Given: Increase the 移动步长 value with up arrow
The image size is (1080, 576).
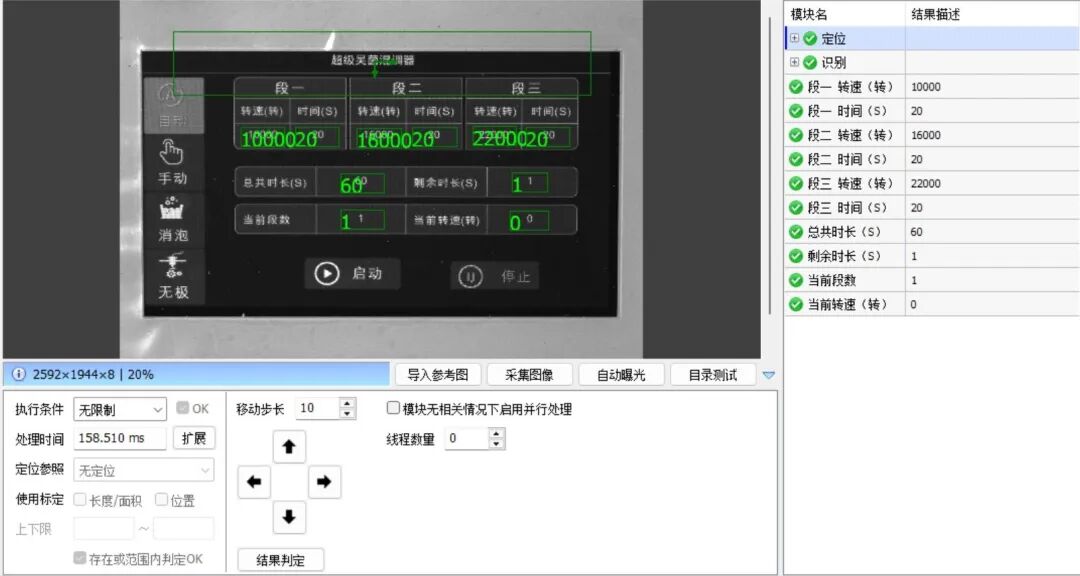Looking at the screenshot, I should (348, 404).
